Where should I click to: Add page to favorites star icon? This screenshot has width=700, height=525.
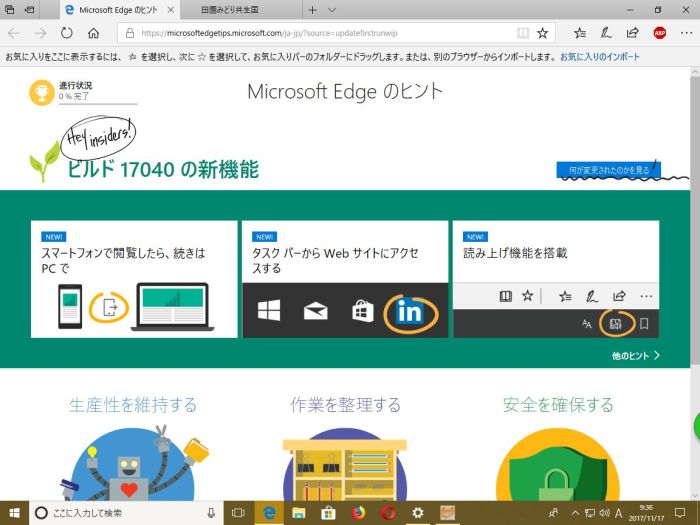[x=542, y=33]
